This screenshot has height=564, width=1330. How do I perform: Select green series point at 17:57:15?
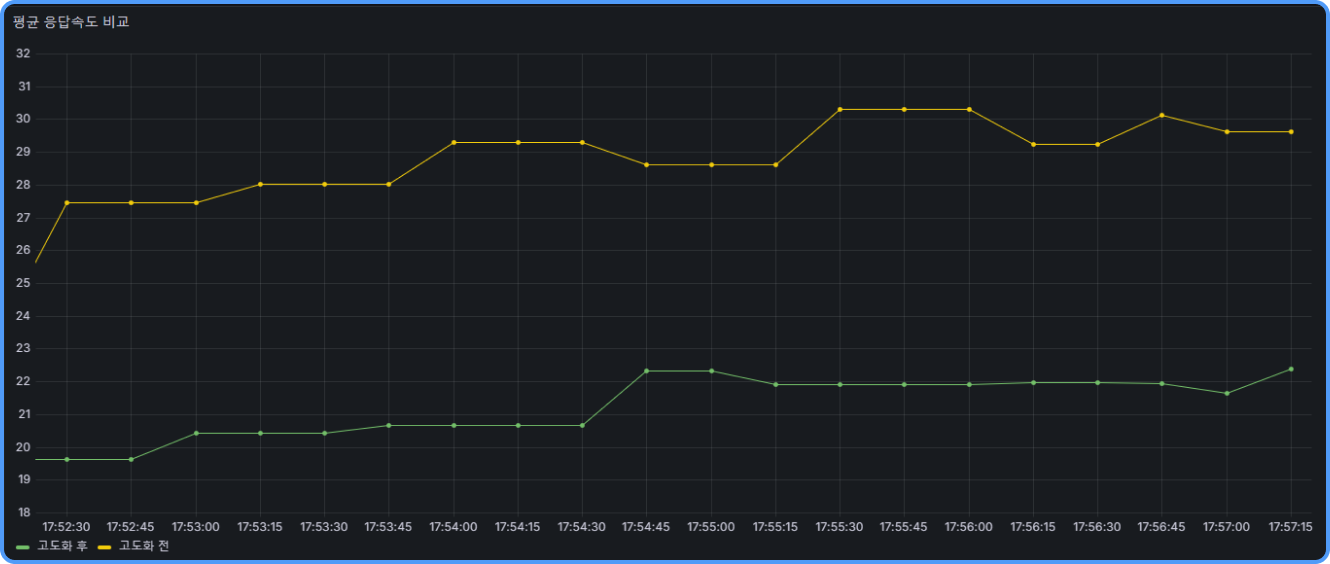pyautogui.click(x=1291, y=369)
